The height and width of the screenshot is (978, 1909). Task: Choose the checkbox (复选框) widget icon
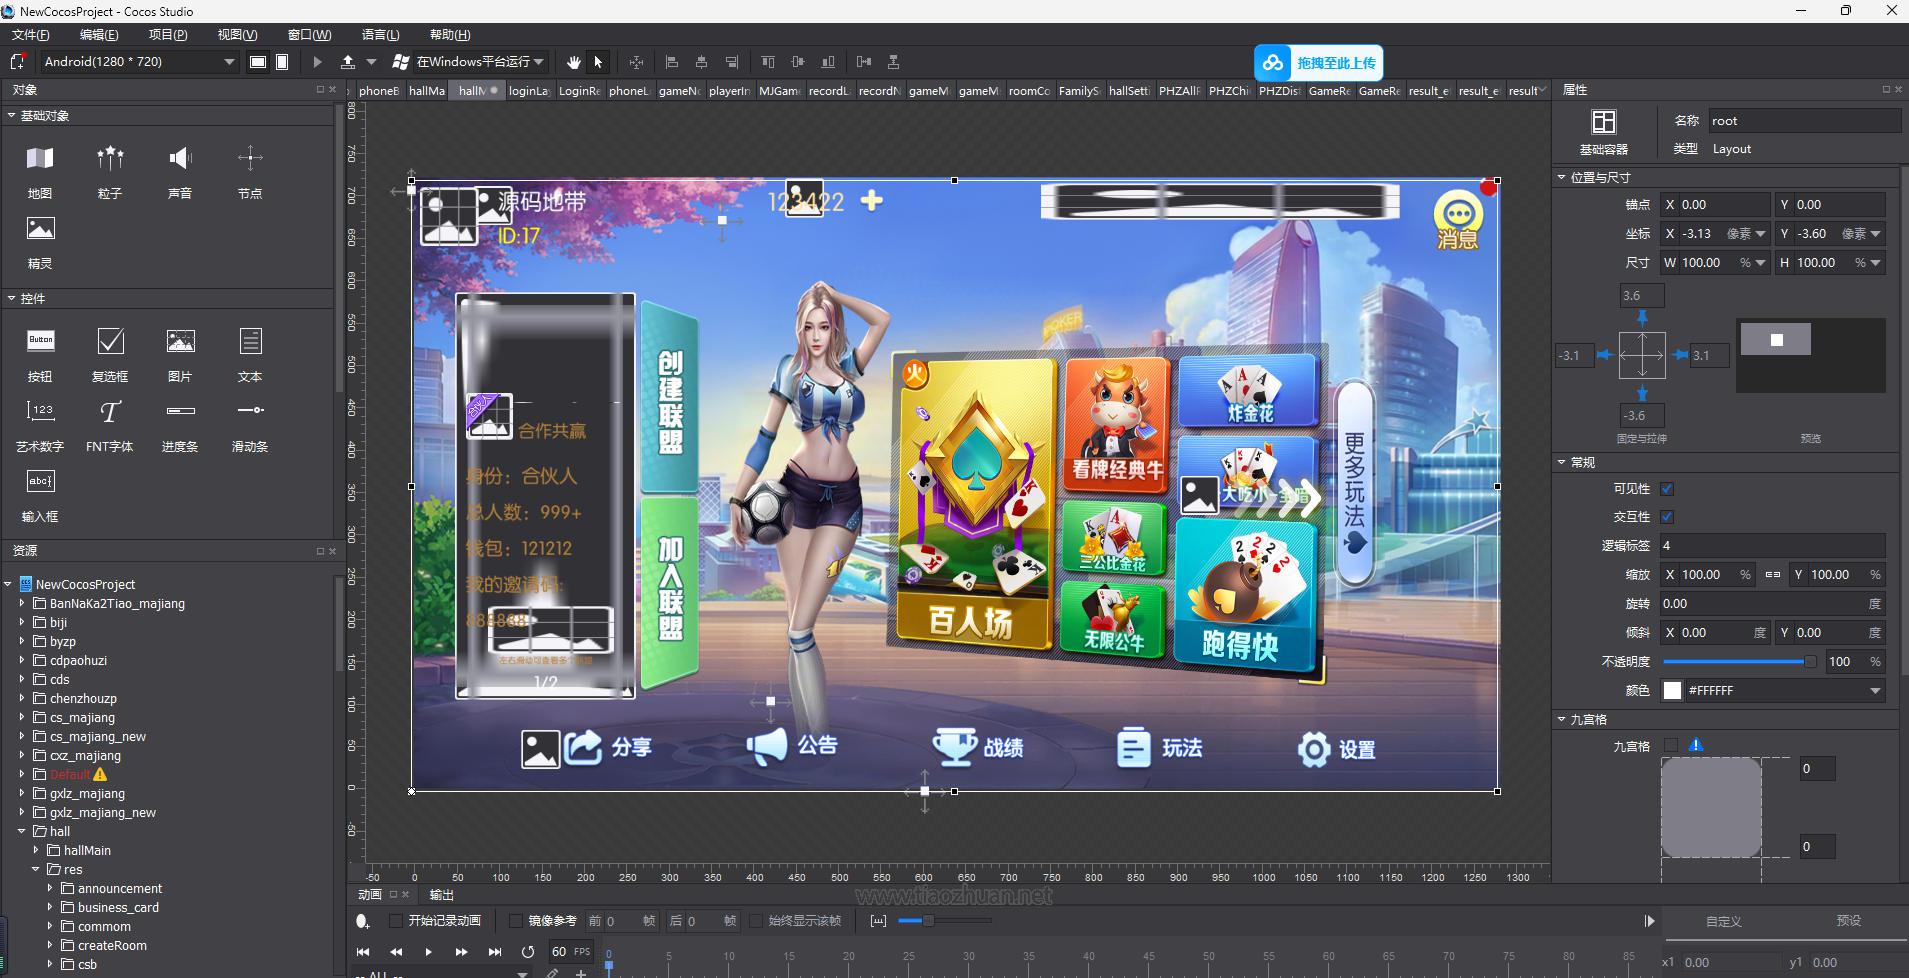pos(110,342)
